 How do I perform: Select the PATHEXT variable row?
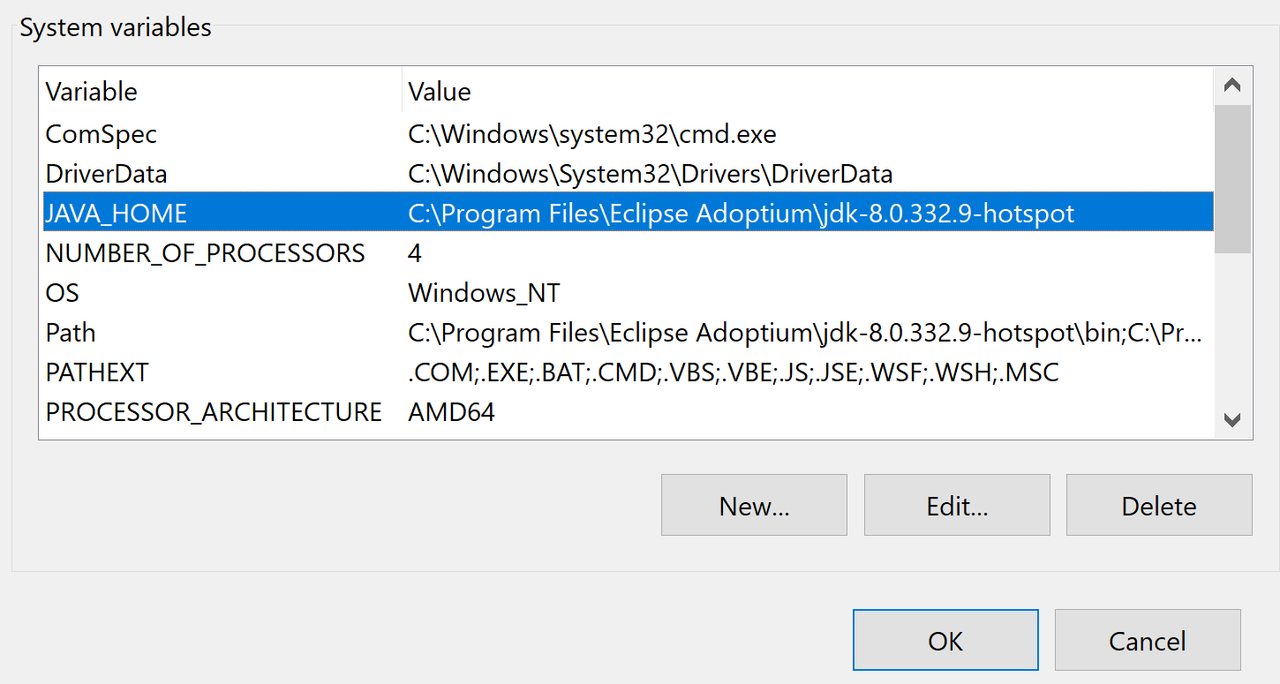click(x=97, y=372)
